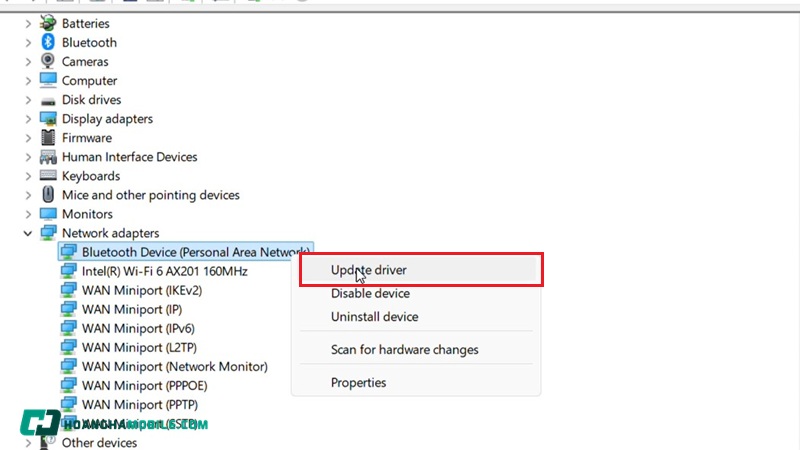Select the Computer category label
This screenshot has height=450, width=800.
[89, 81]
